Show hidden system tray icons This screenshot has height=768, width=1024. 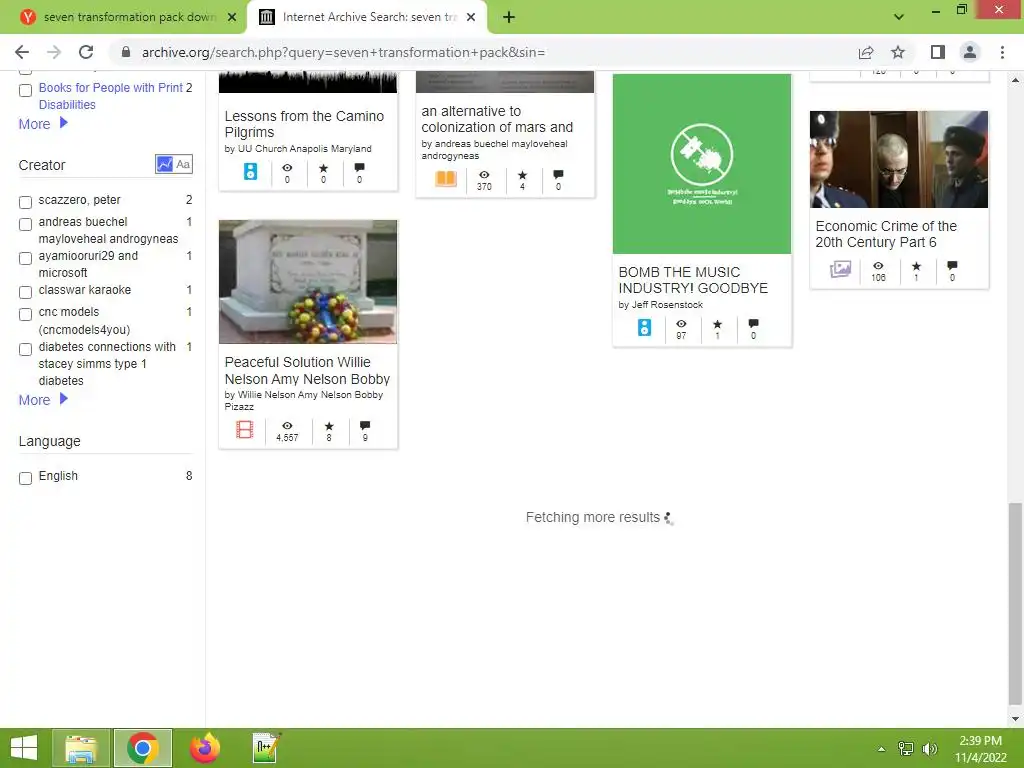[x=882, y=748]
